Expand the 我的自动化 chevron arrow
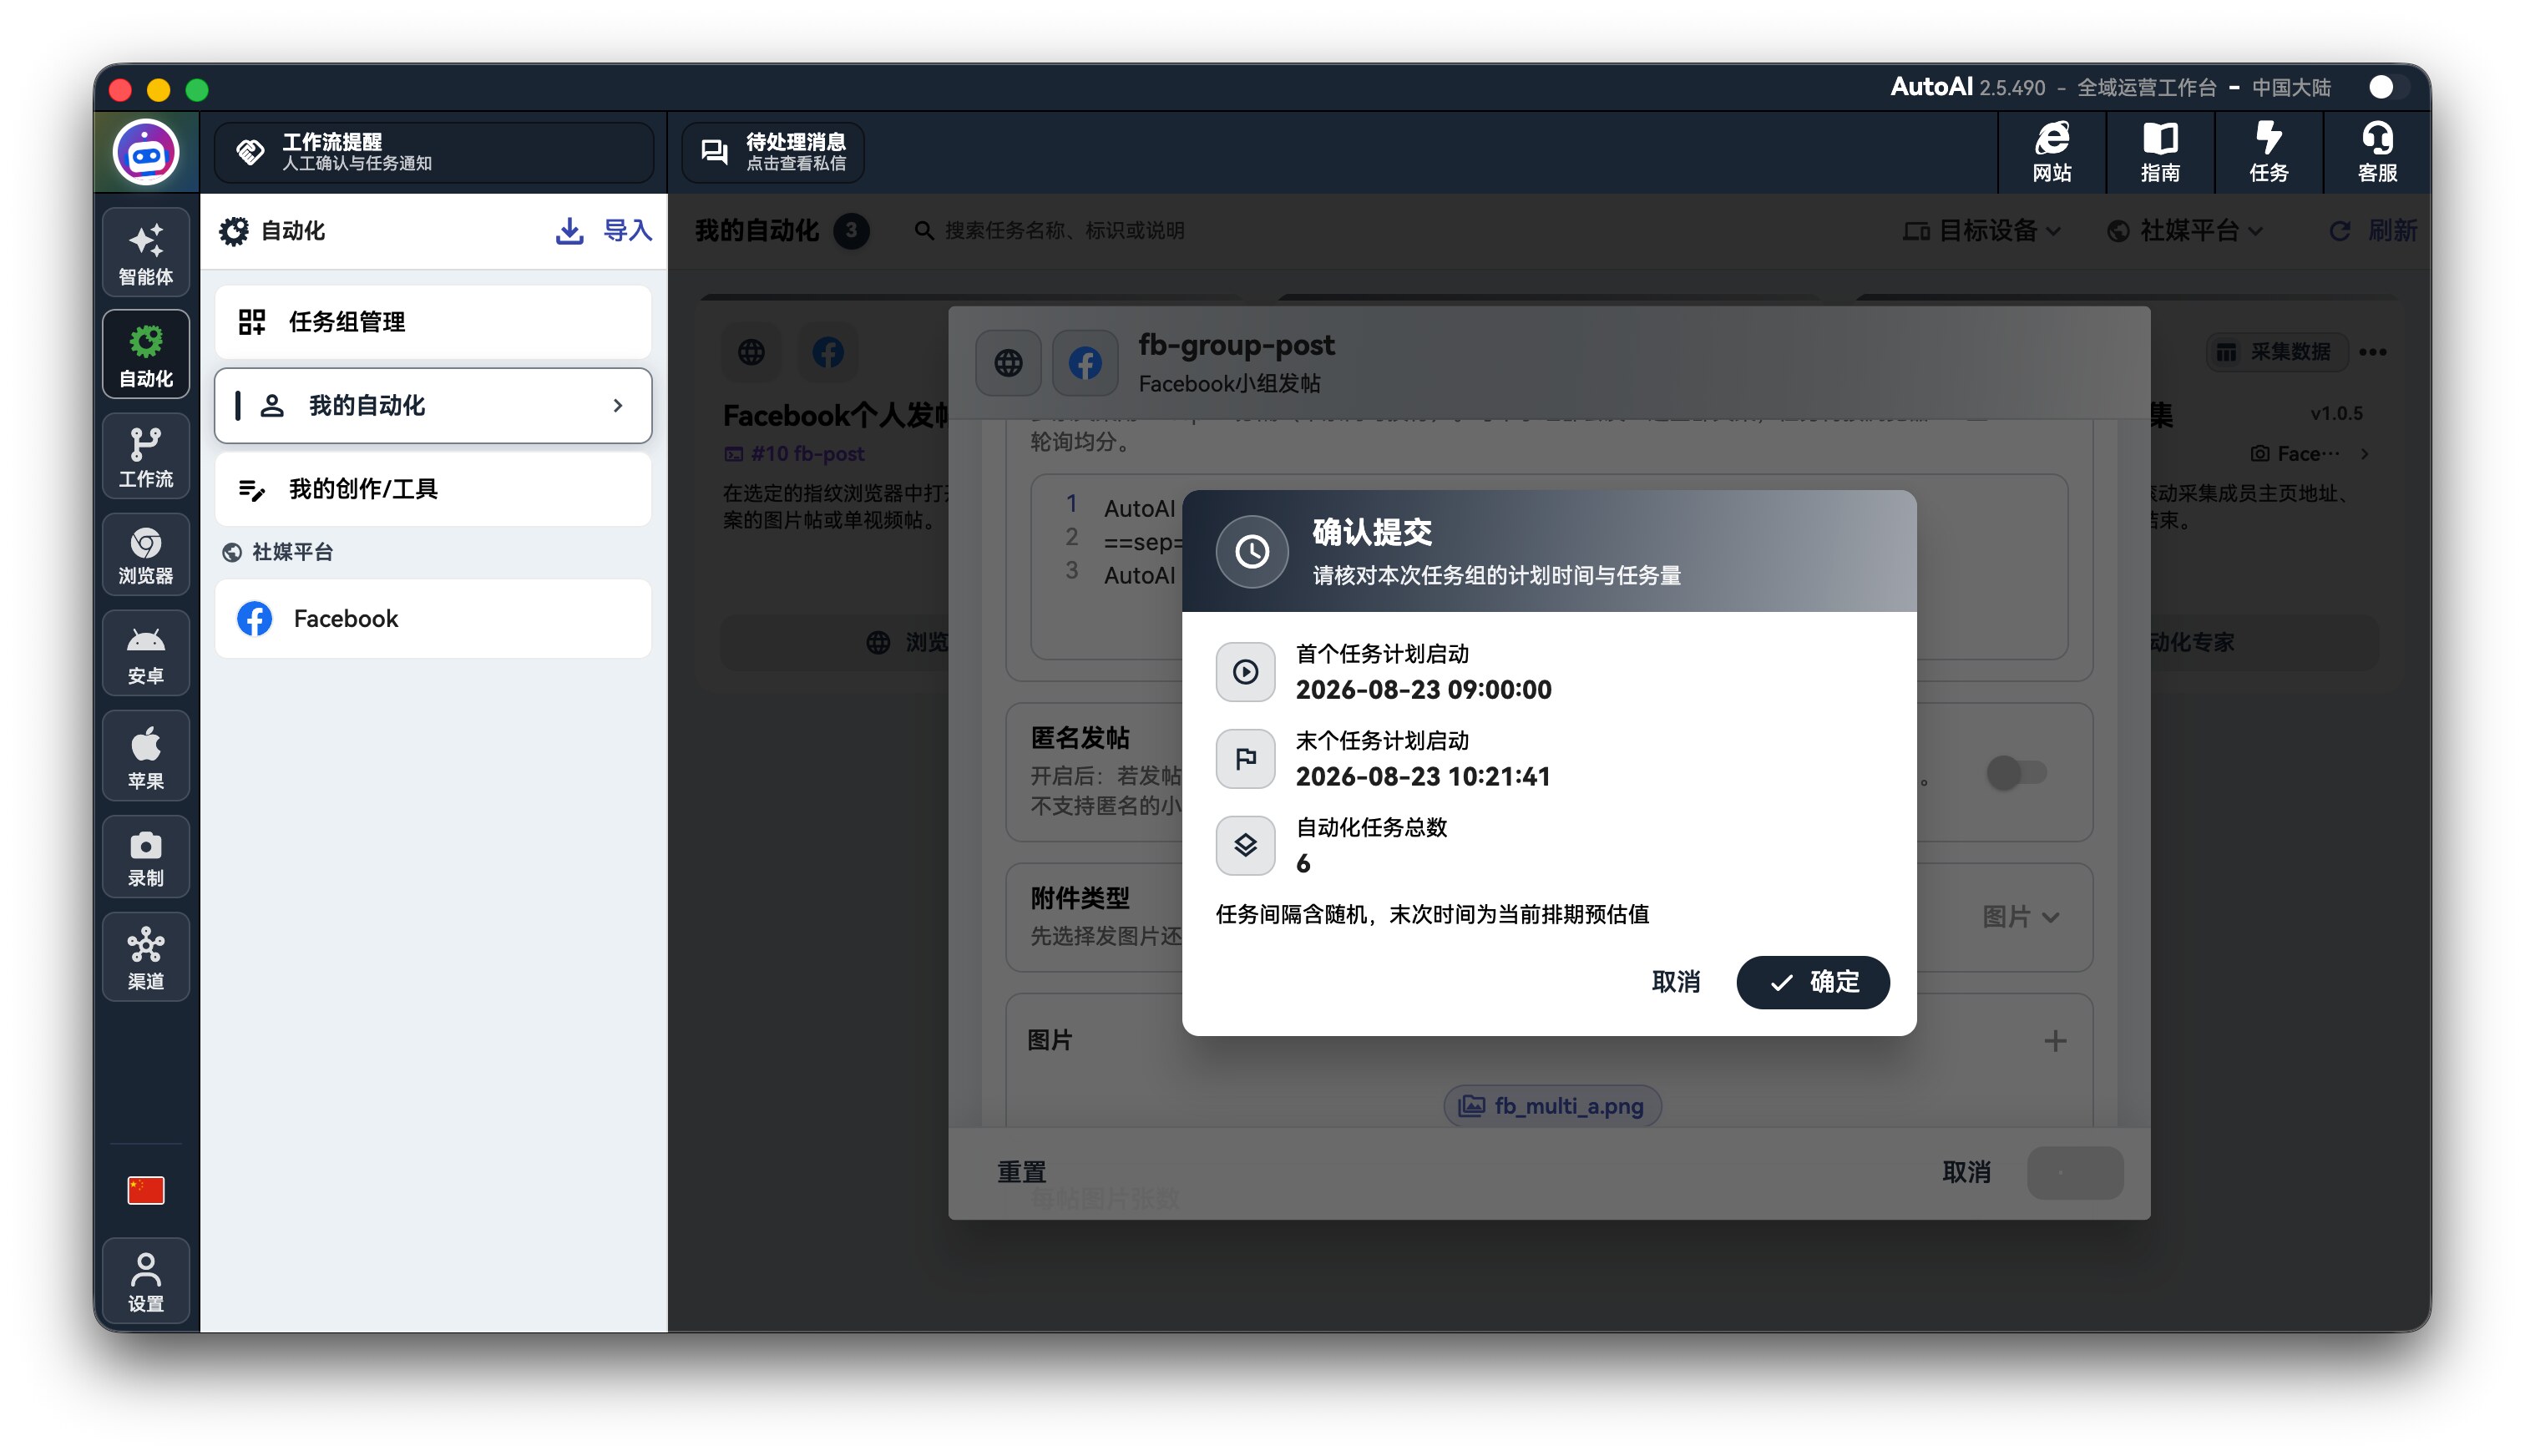 click(x=618, y=405)
